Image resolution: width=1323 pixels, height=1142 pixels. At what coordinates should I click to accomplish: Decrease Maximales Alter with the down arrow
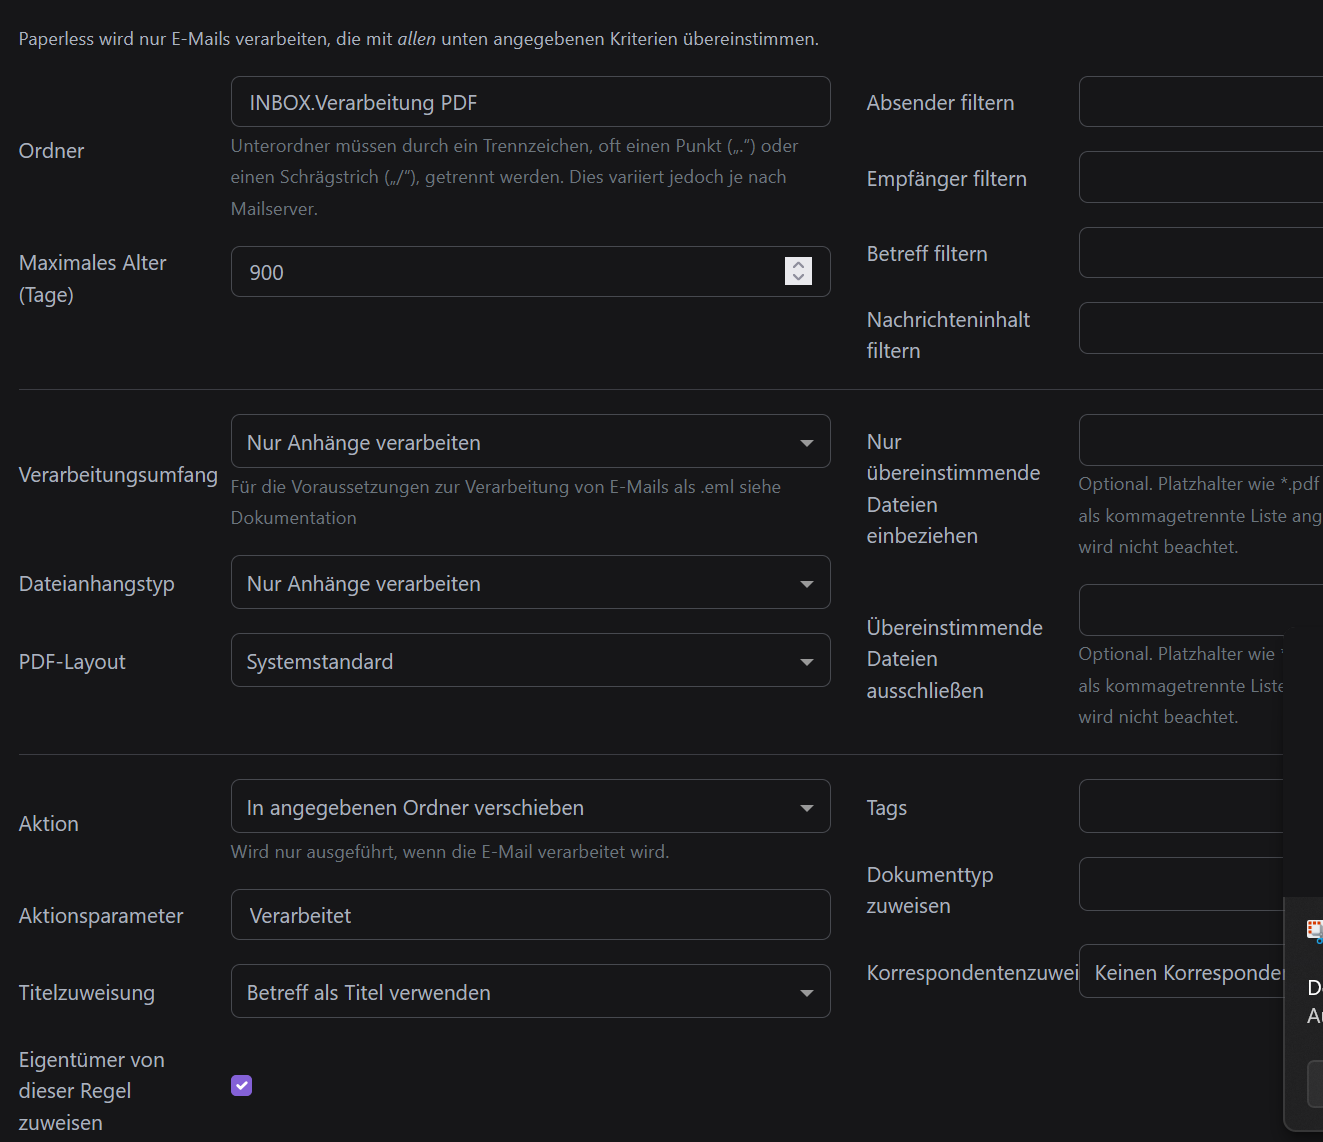click(798, 277)
